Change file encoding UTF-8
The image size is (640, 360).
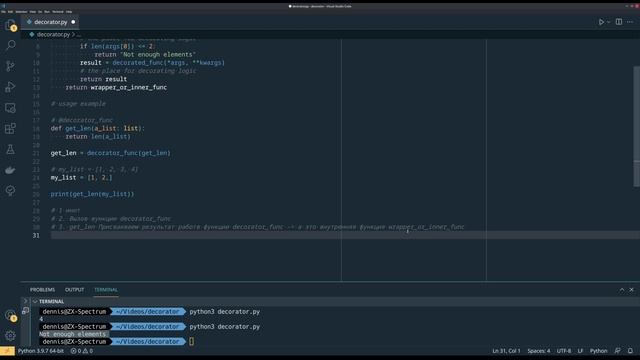coord(564,351)
